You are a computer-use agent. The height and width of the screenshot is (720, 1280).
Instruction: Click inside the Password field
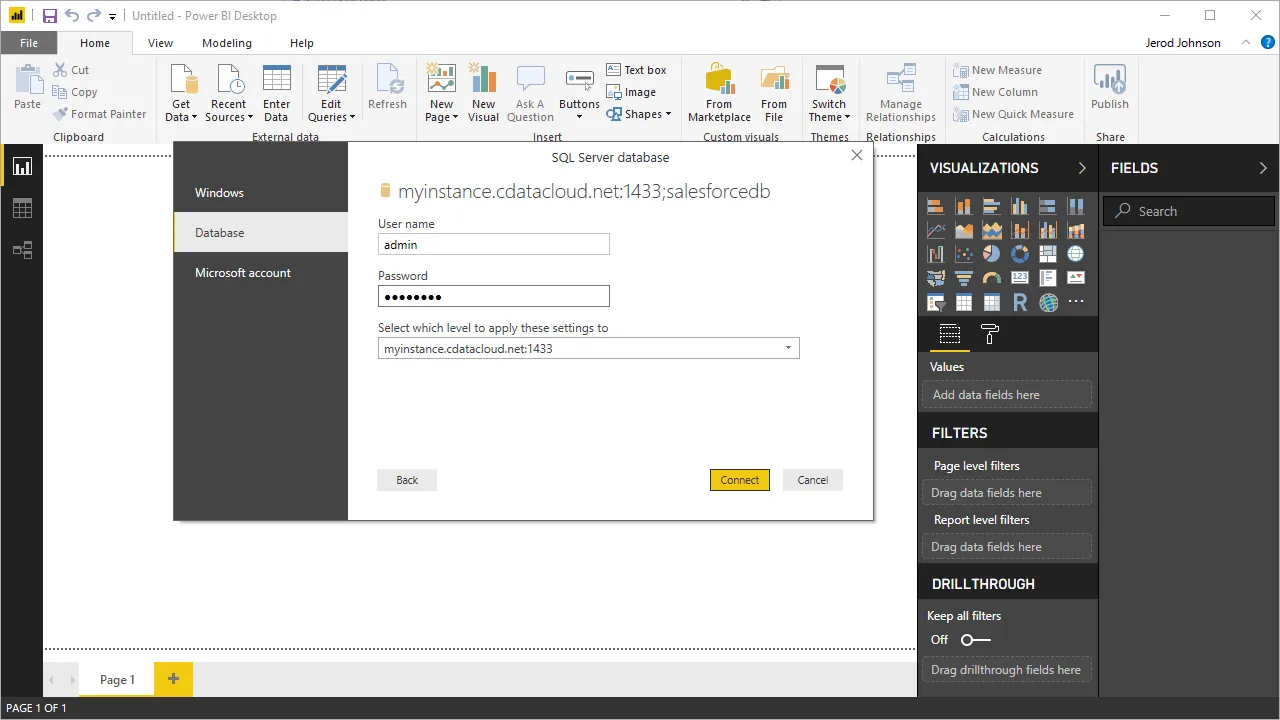coord(493,296)
